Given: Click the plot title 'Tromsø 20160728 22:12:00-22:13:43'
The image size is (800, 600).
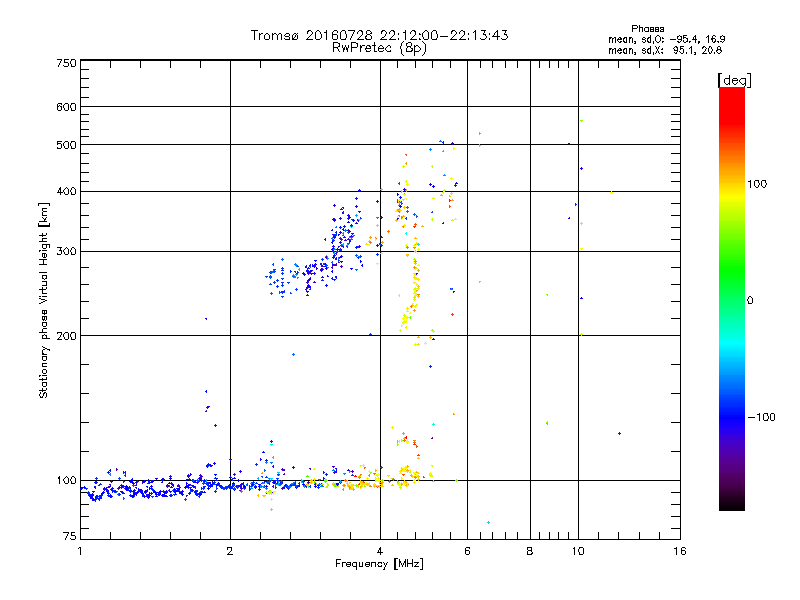Looking at the screenshot, I should click(379, 35).
